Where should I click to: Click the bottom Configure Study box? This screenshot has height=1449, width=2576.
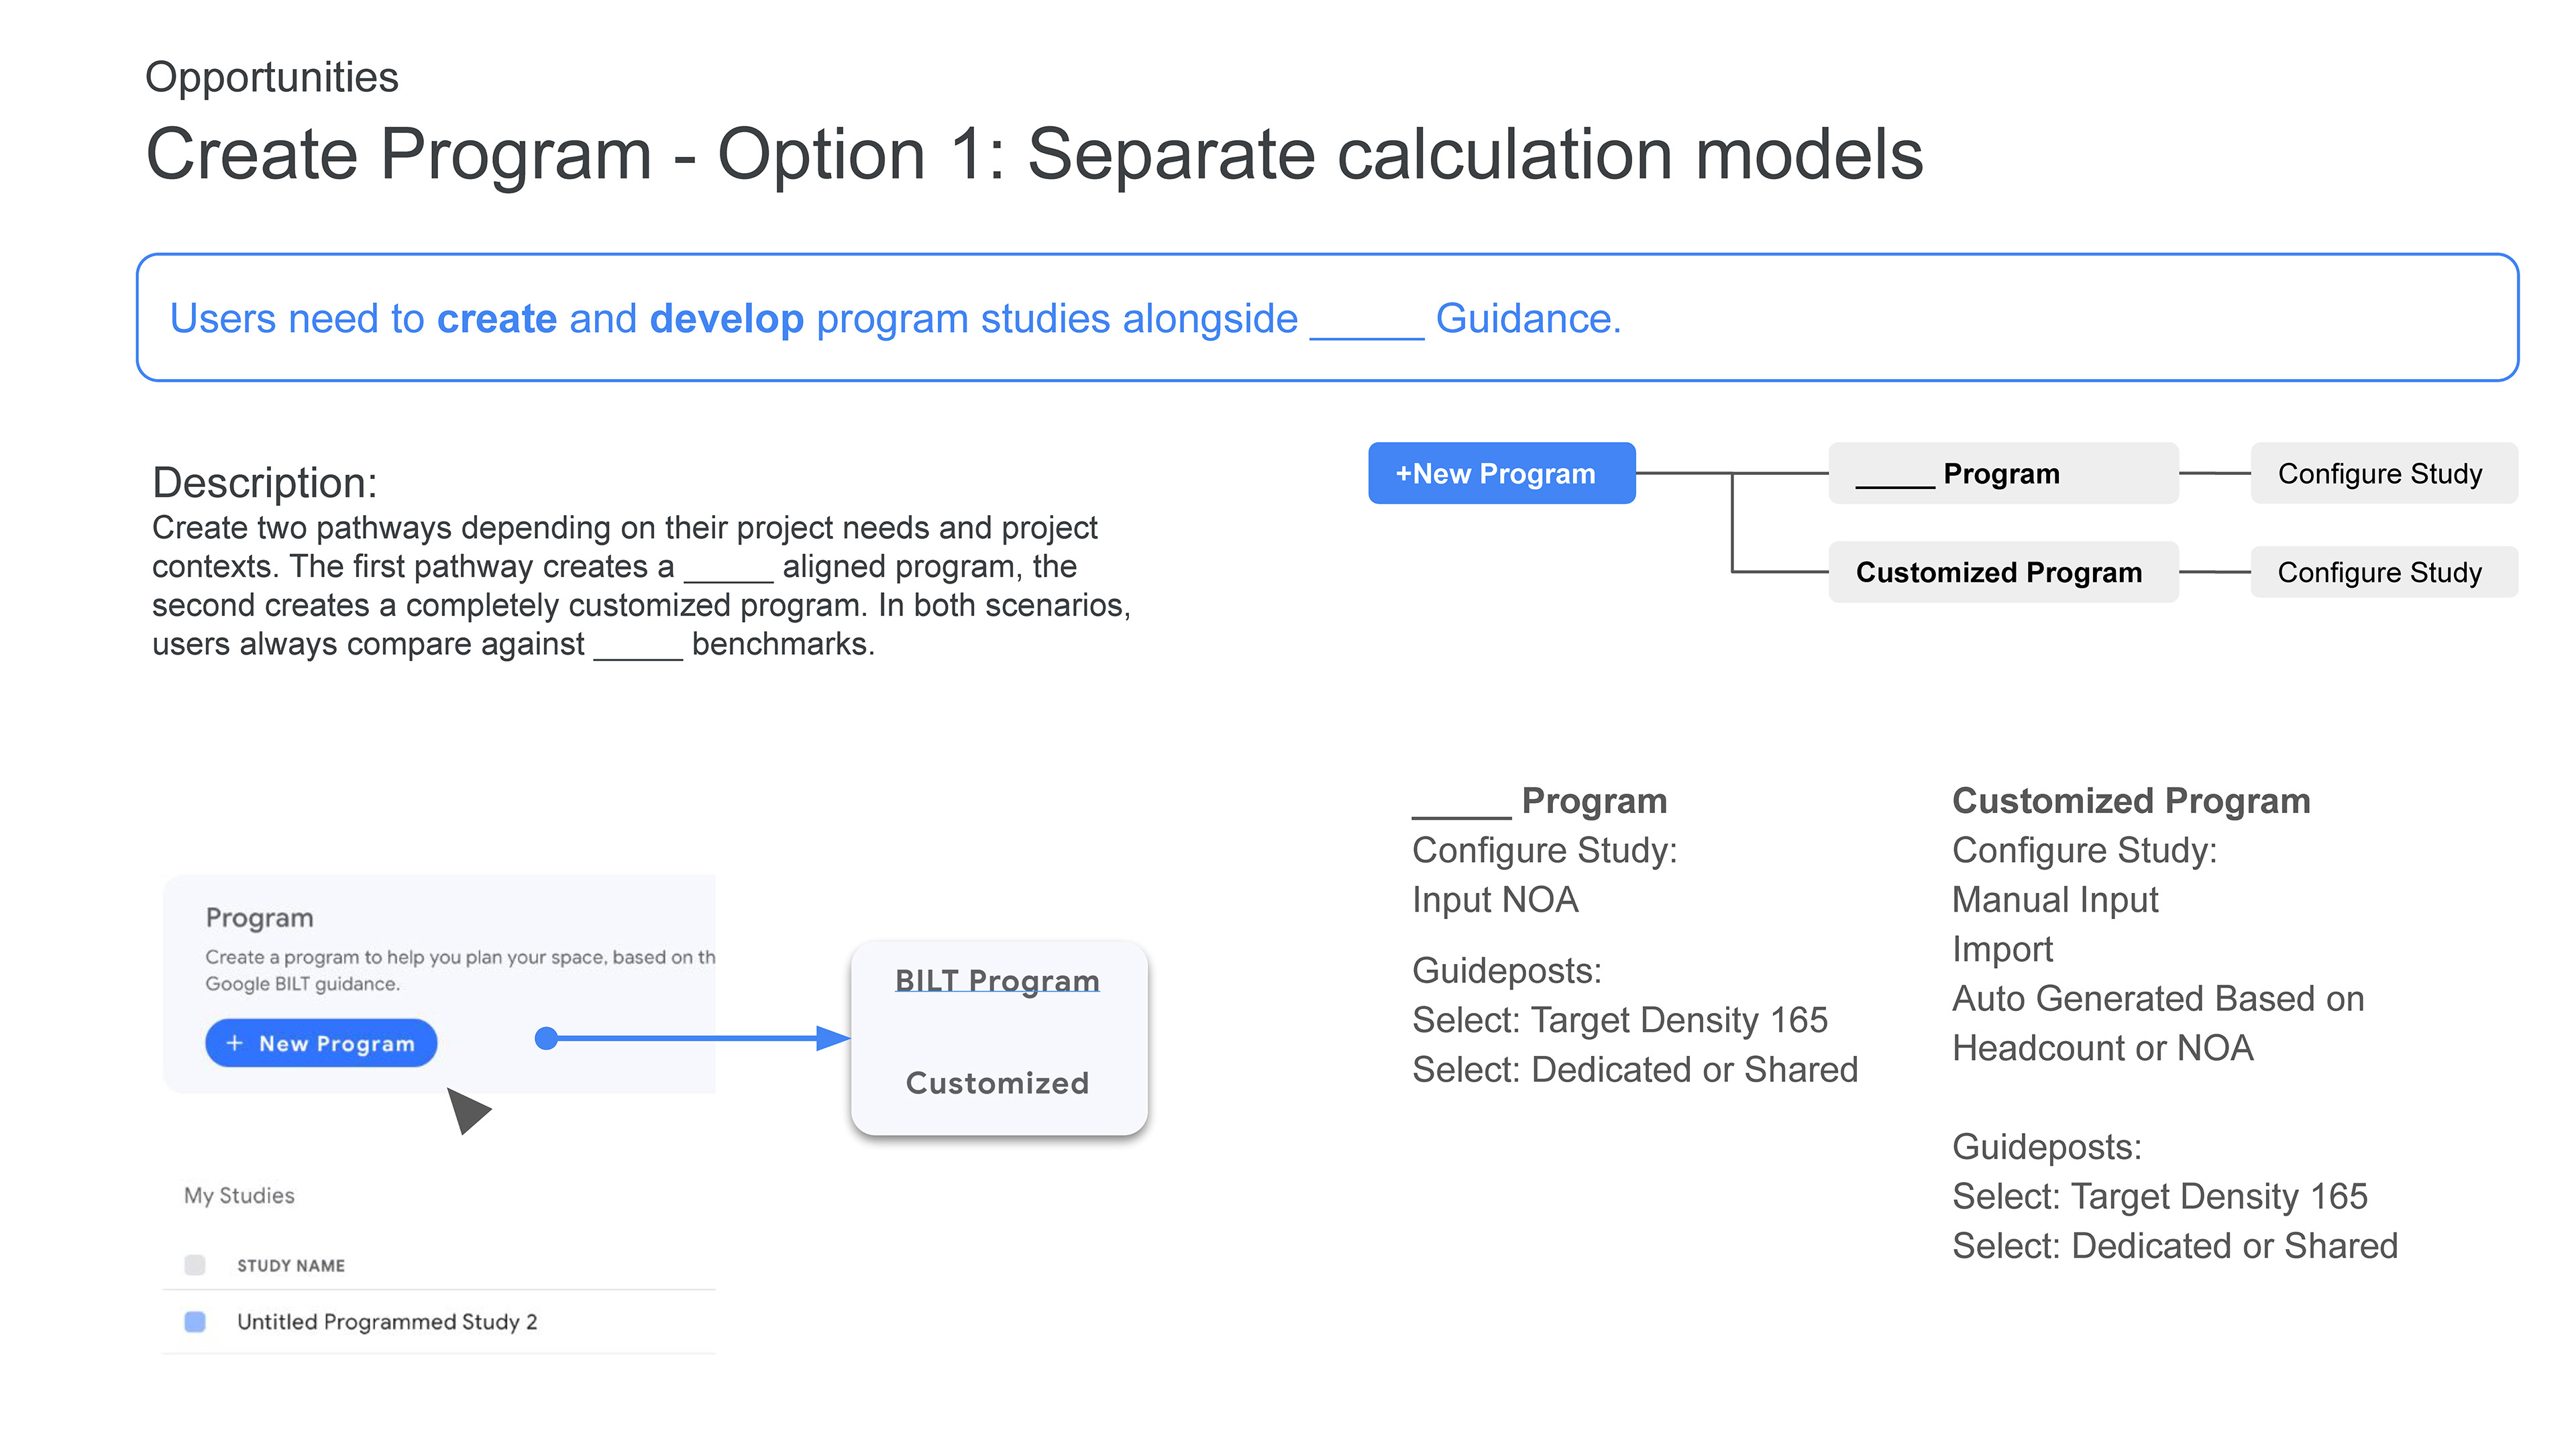coord(2382,572)
